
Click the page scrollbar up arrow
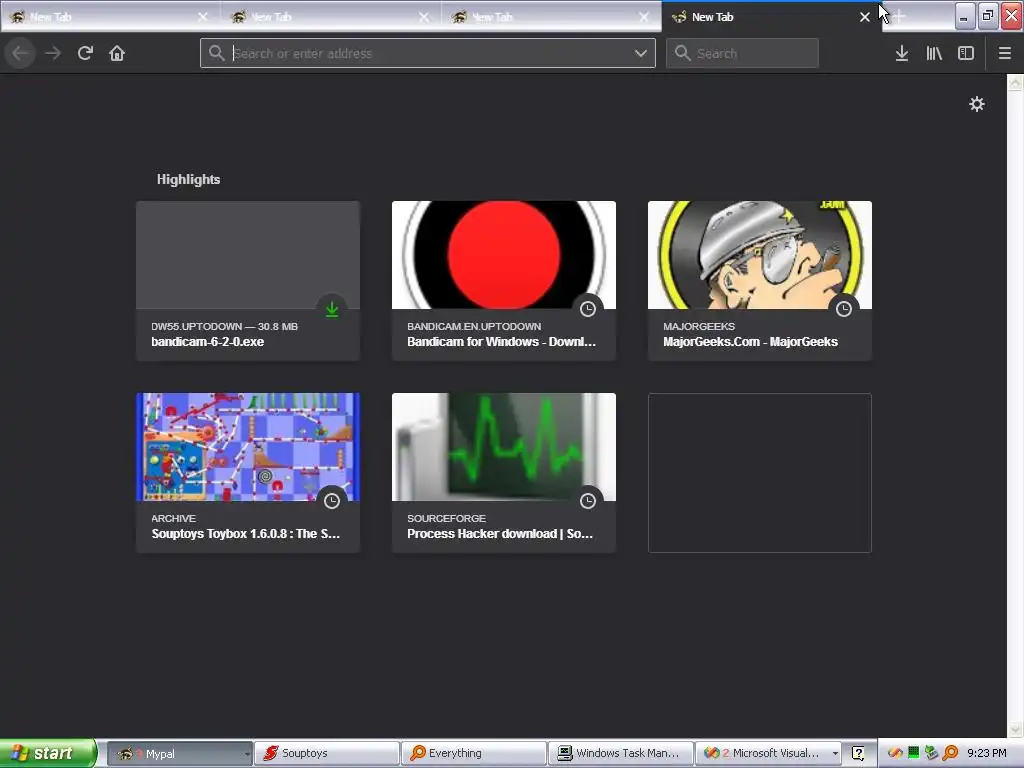point(1015,82)
